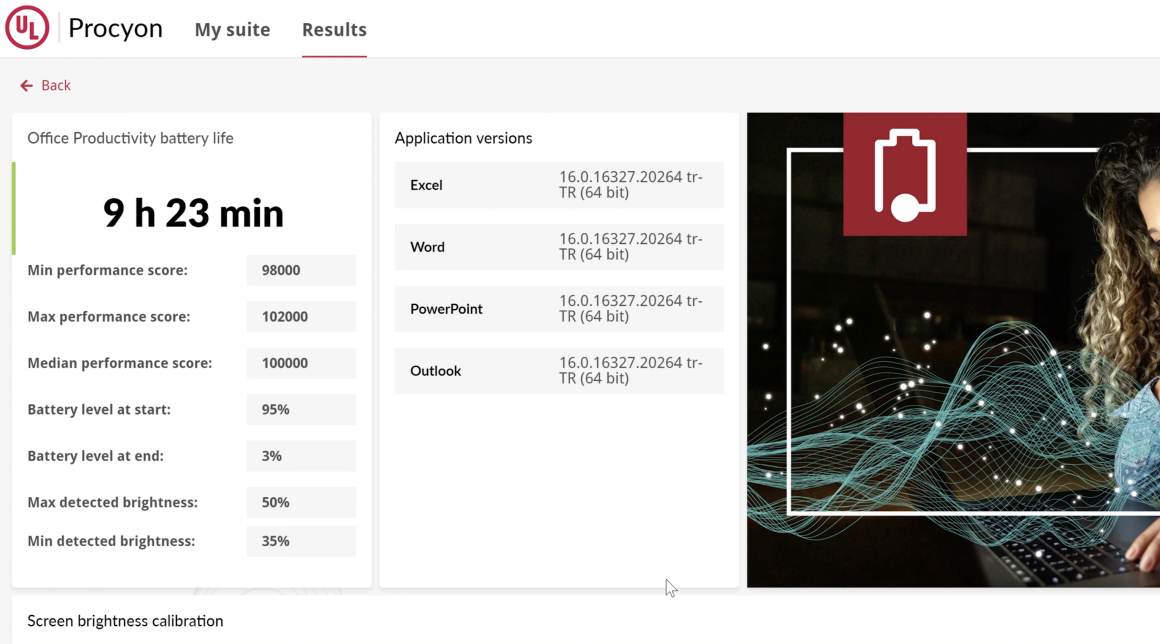Screen dimensions: 1160x644
Task: Select the Word row label
Action: [428, 247]
